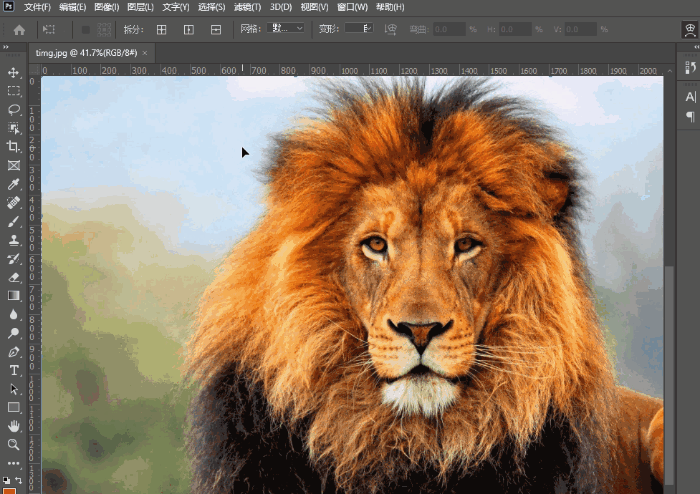
Task: Choose the Gradient tool
Action: tap(14, 296)
